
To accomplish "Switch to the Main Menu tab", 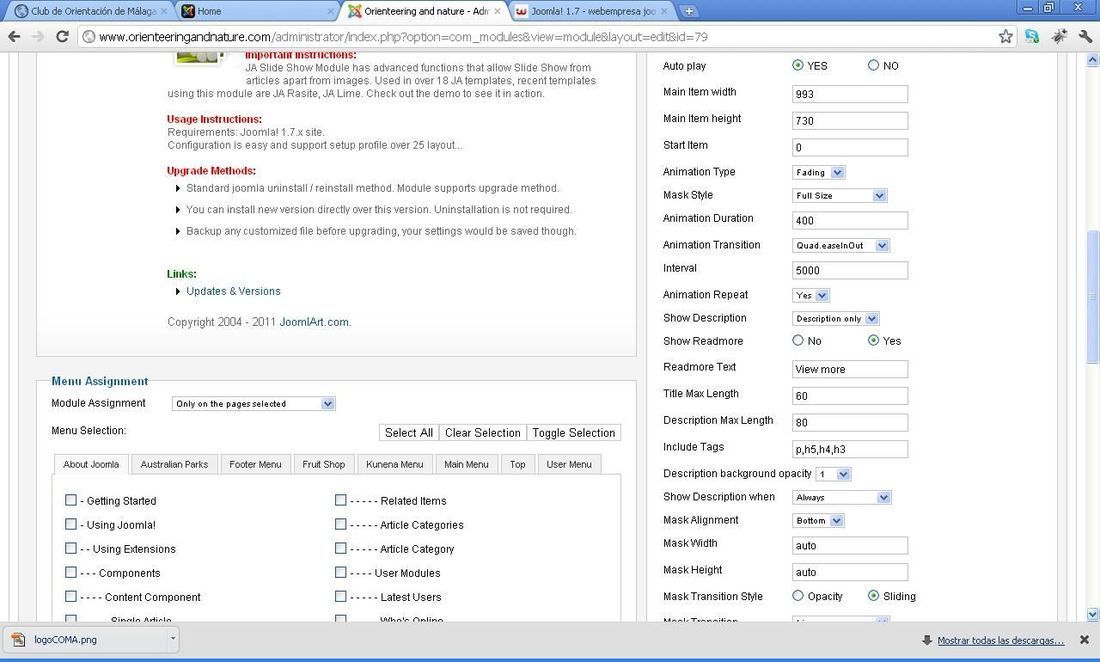I will tap(467, 464).
